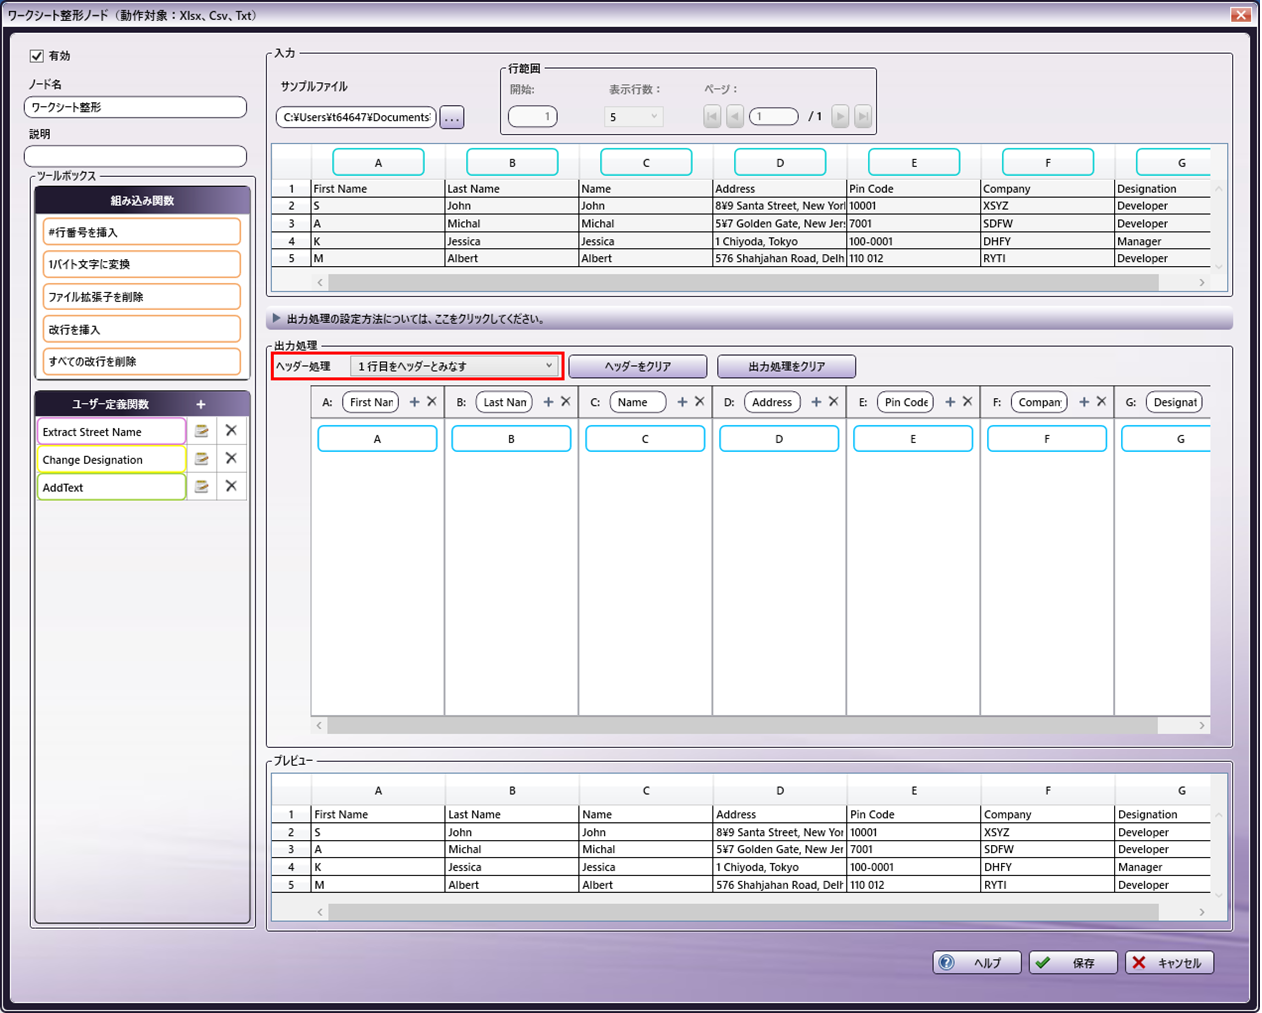1262x1013 pixels.
Task: Edit the Change Designation function
Action: 201,459
